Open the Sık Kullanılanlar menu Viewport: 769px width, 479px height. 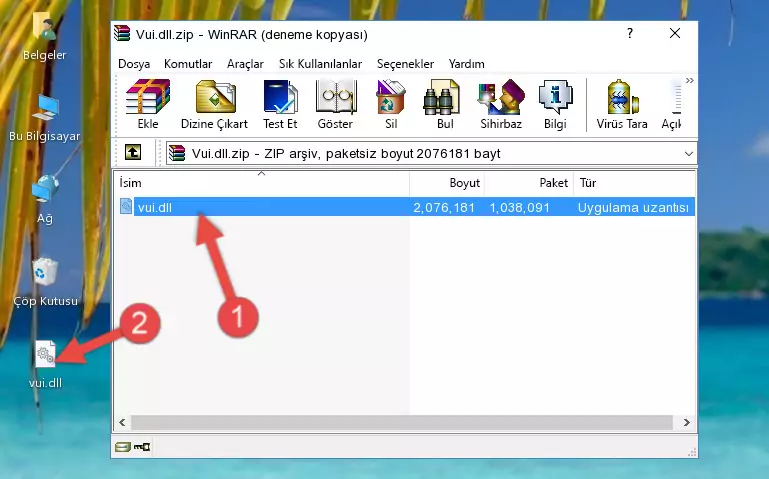click(320, 64)
